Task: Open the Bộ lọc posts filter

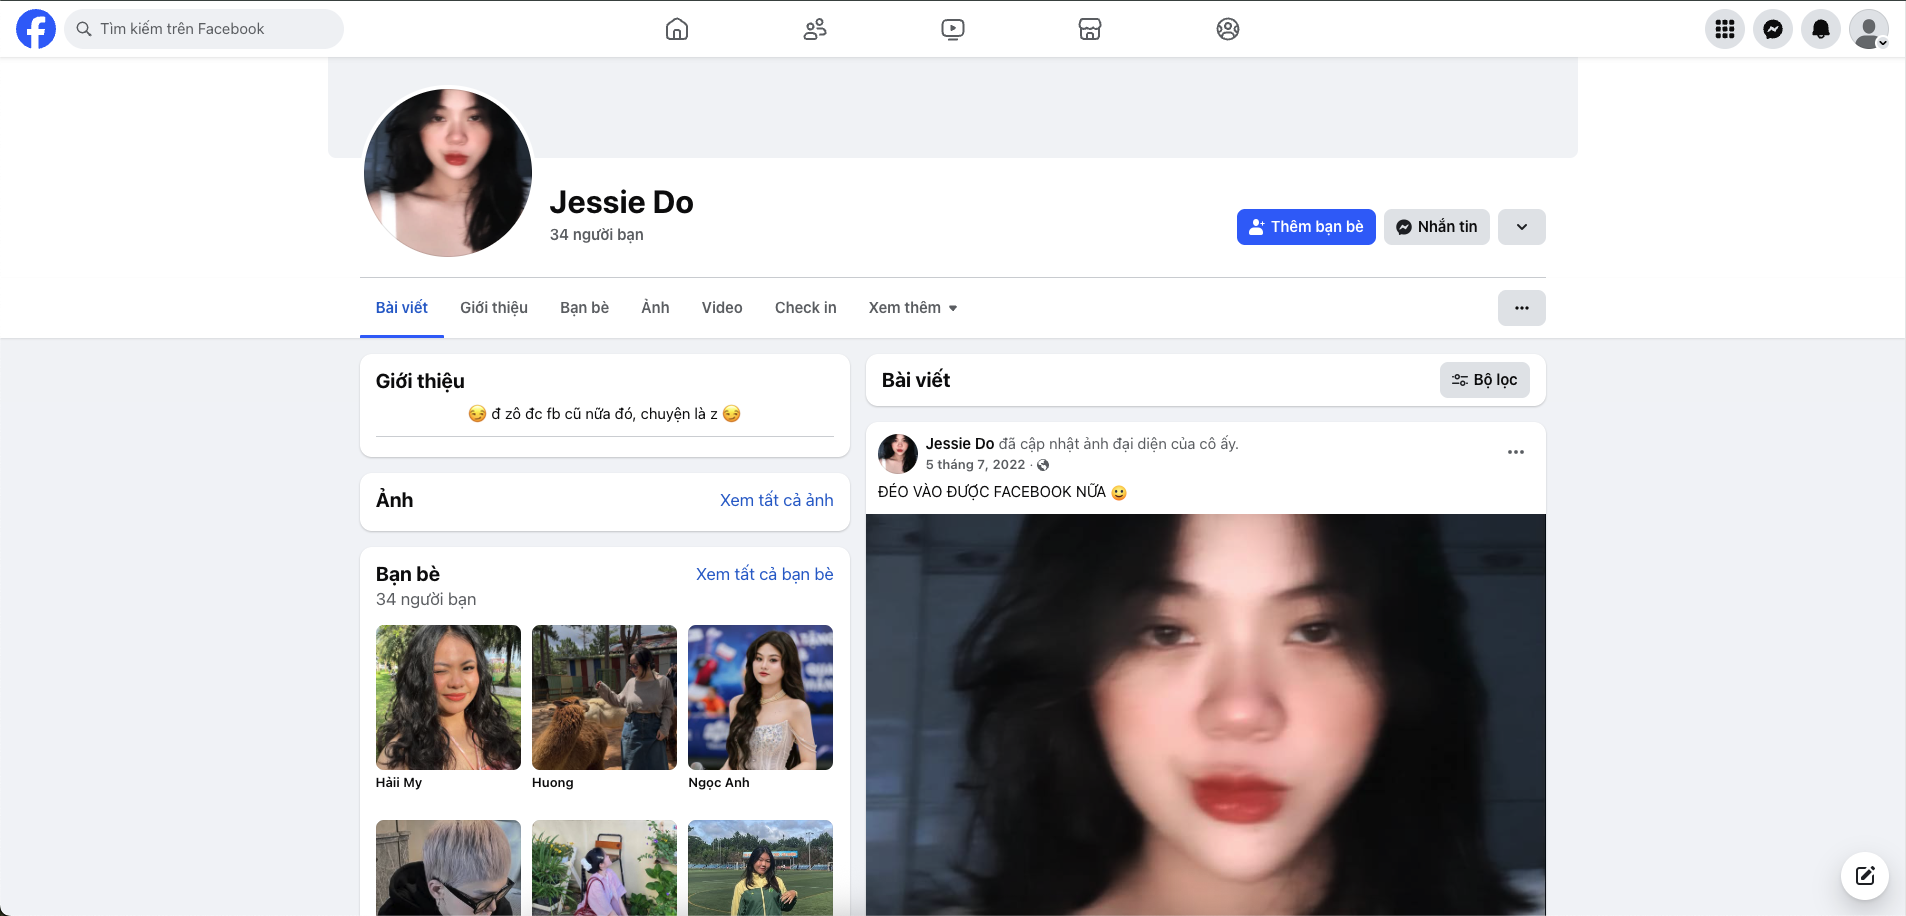Action: [1484, 380]
